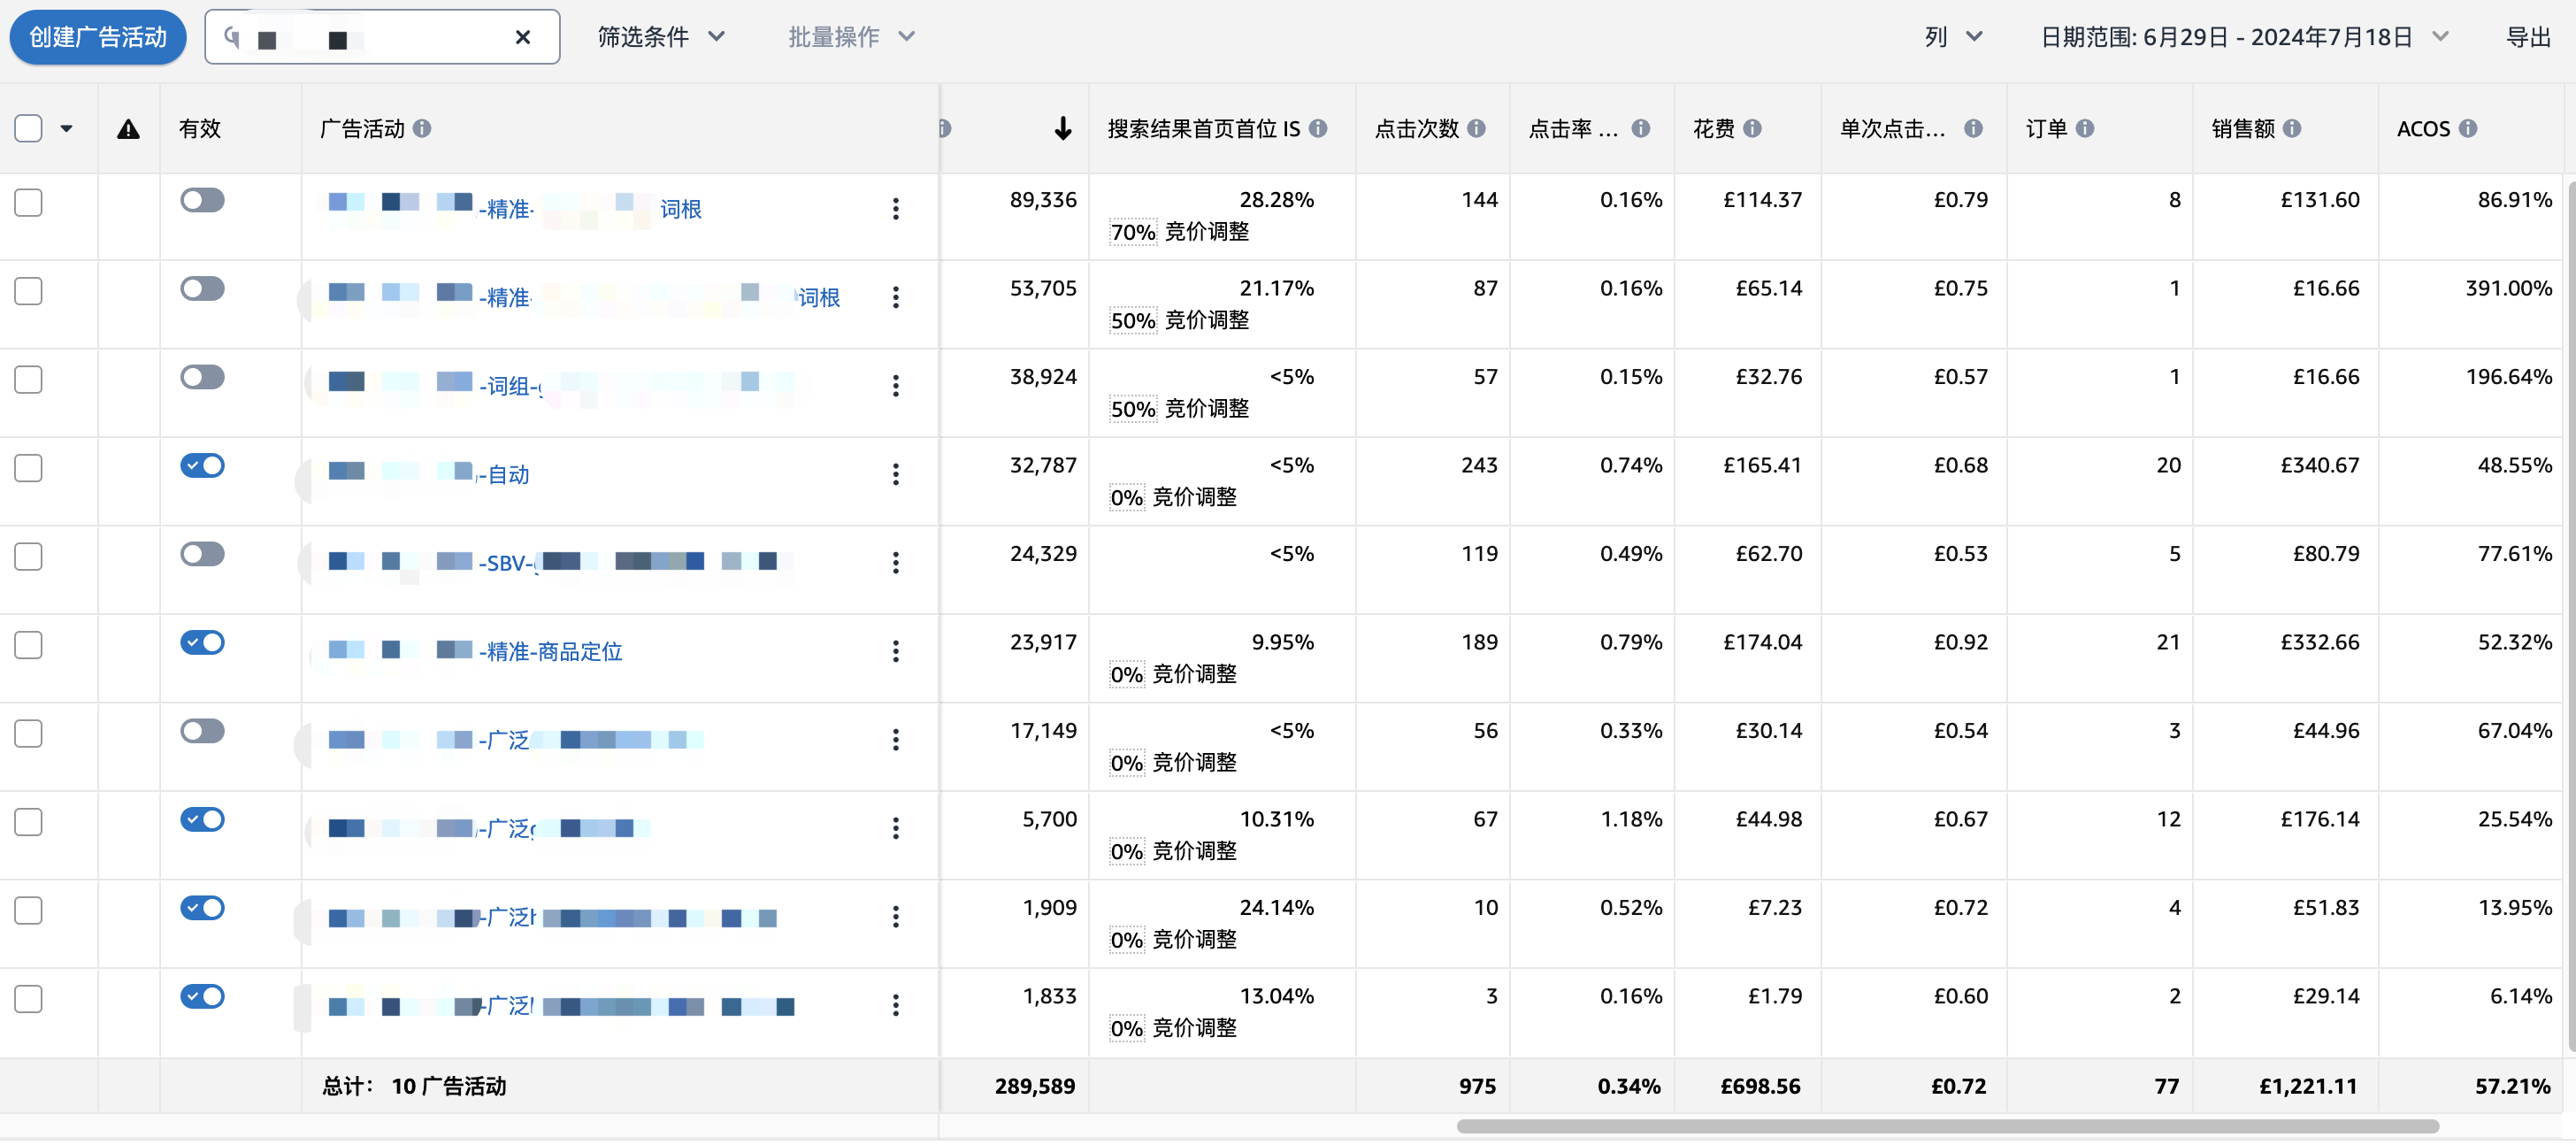Image resolution: width=2576 pixels, height=1145 pixels.
Task: Open the 筛选条件 filter dropdown
Action: 660,36
